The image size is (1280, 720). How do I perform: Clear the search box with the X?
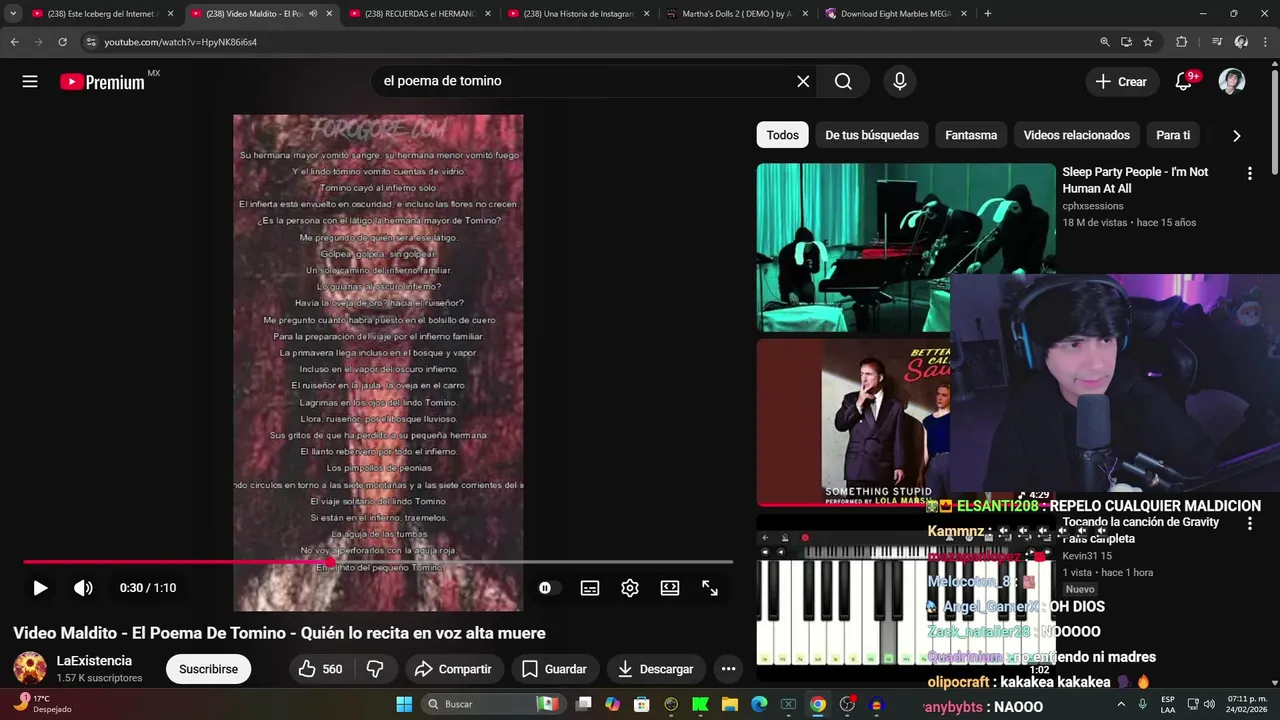pos(803,82)
